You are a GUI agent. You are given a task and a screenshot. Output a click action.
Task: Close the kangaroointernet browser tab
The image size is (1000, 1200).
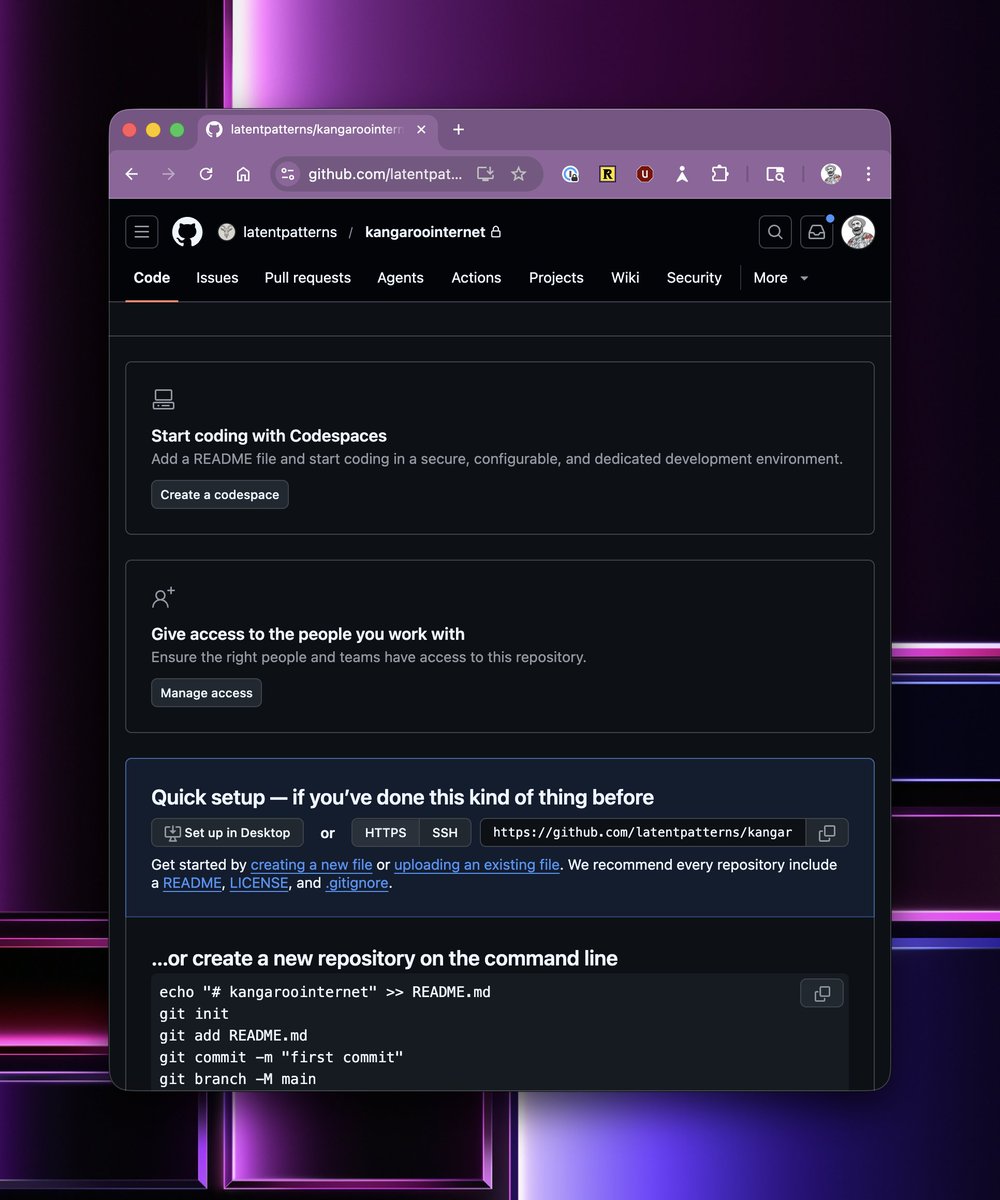421,130
